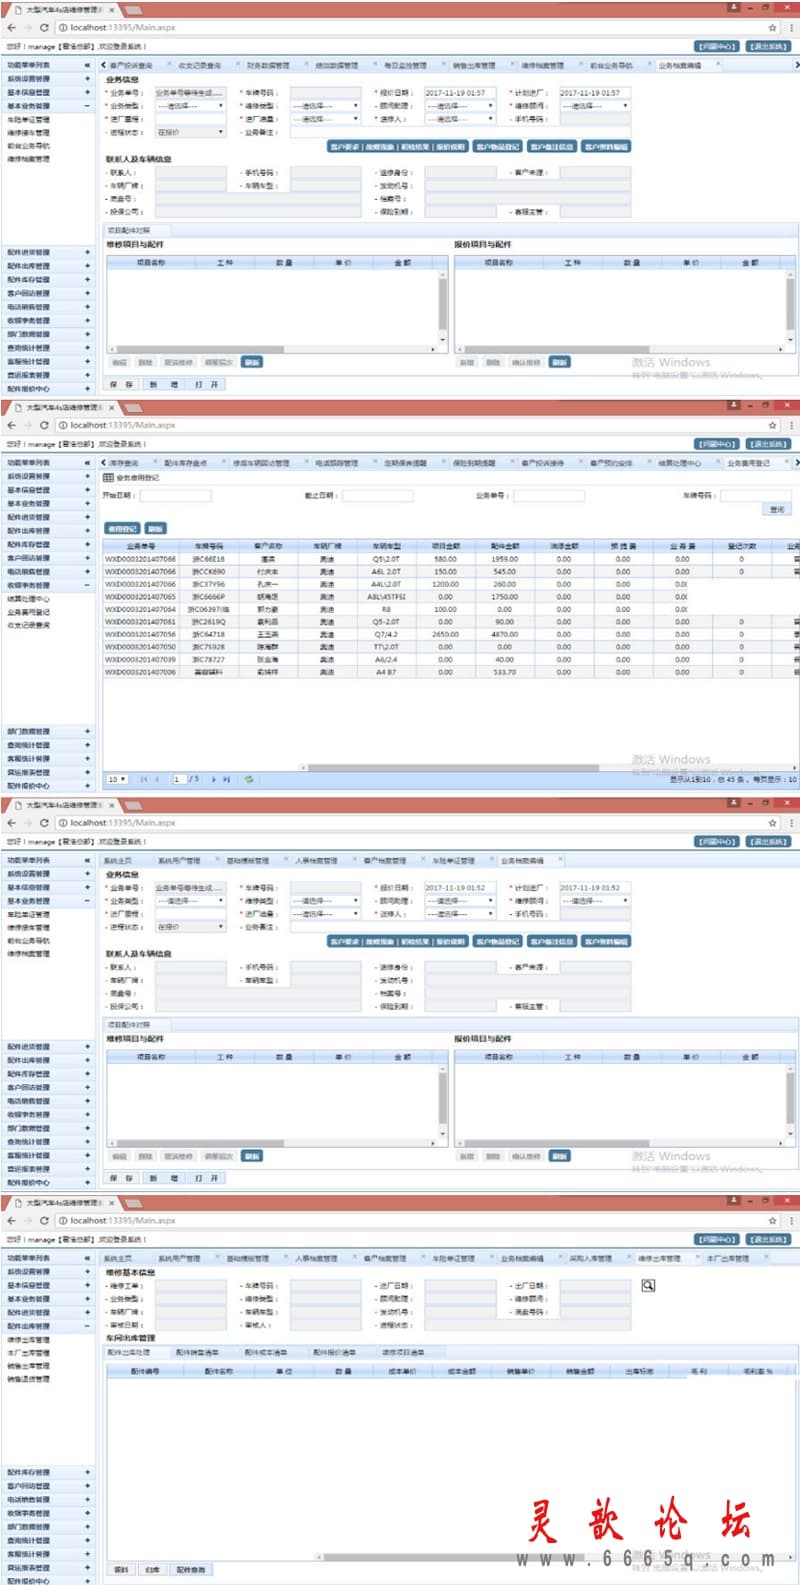This screenshot has height=1585, width=800.
Task: Go to first page of WXD records
Action: click(143, 779)
